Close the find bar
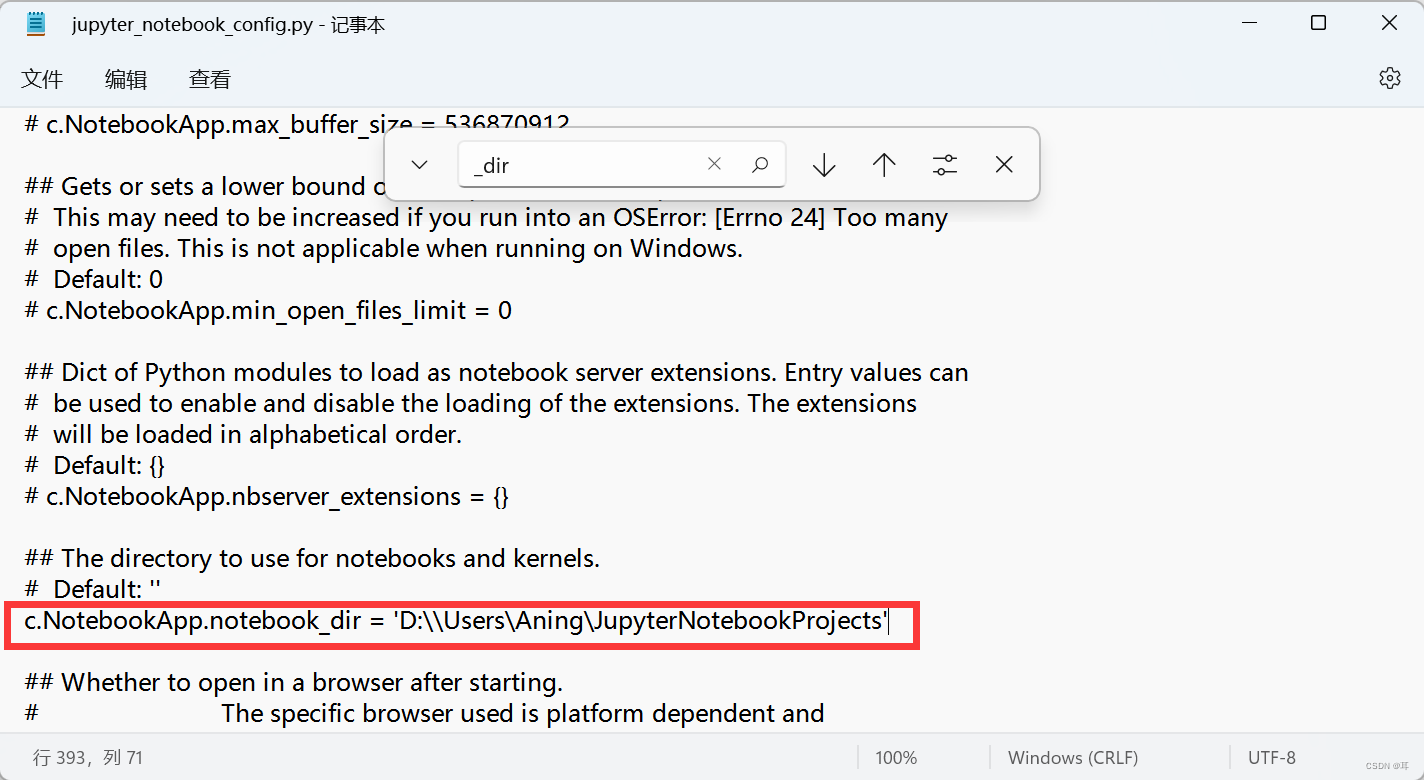 [1005, 165]
